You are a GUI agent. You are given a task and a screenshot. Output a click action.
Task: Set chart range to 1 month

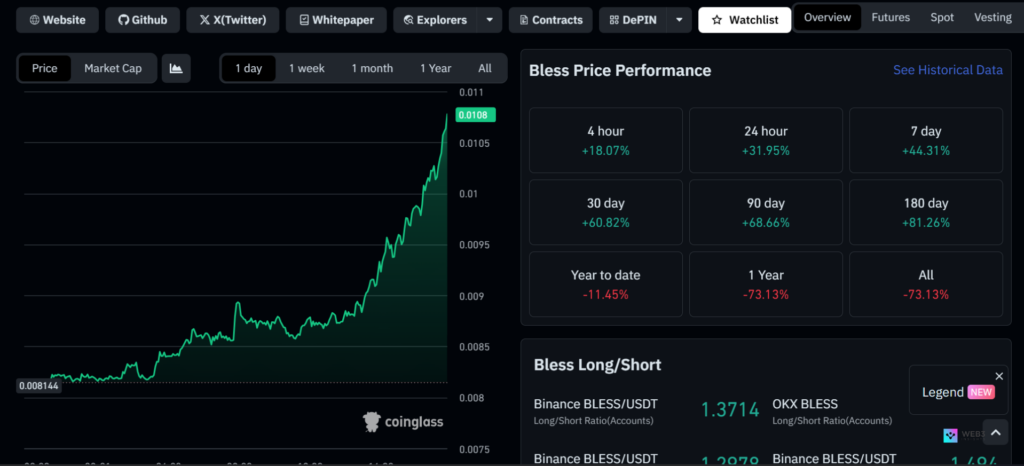coord(372,69)
